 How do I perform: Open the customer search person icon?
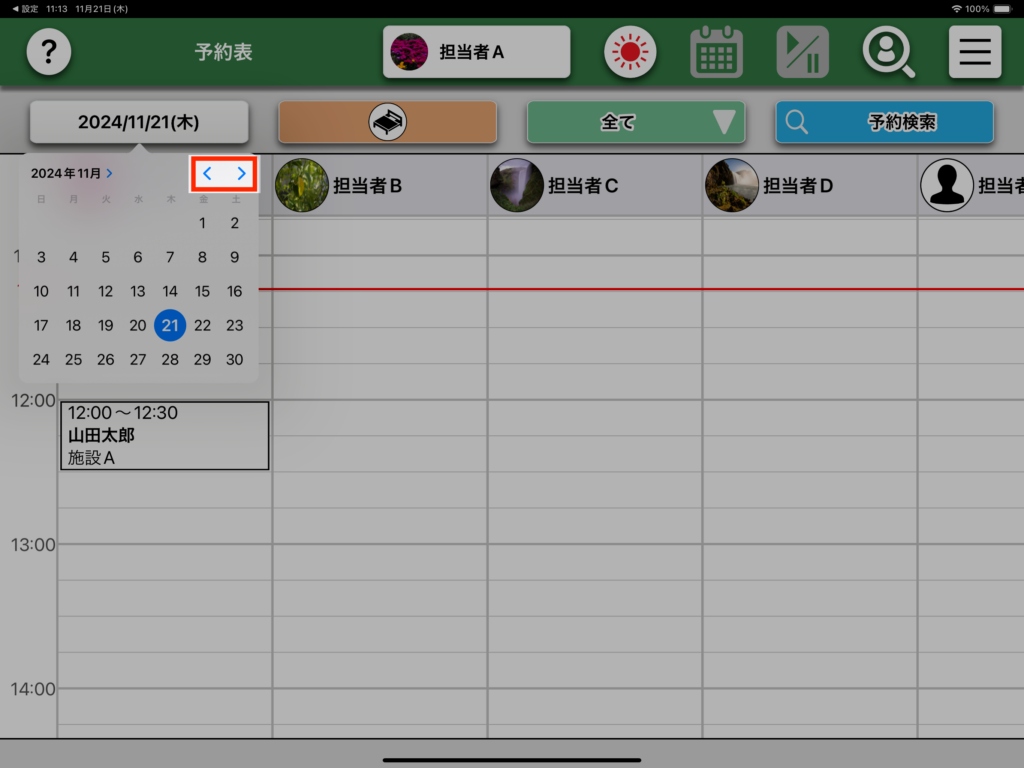pyautogui.click(x=888, y=52)
